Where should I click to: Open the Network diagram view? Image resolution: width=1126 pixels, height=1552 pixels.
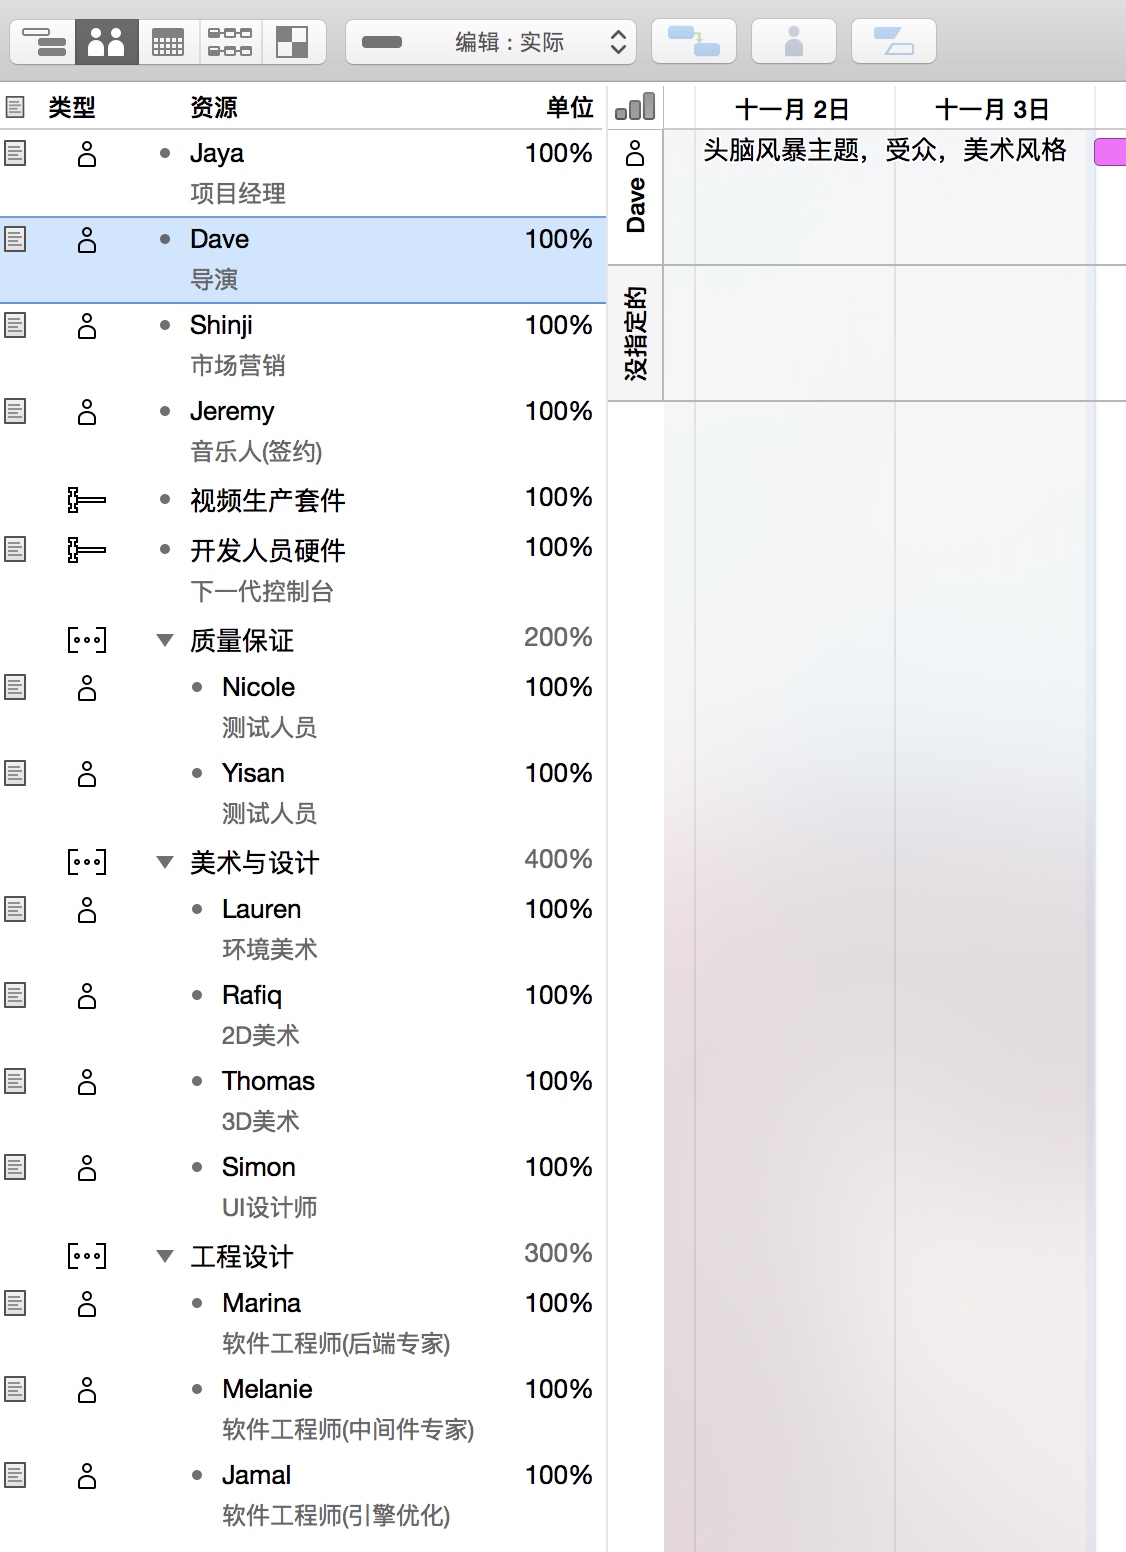(x=229, y=42)
